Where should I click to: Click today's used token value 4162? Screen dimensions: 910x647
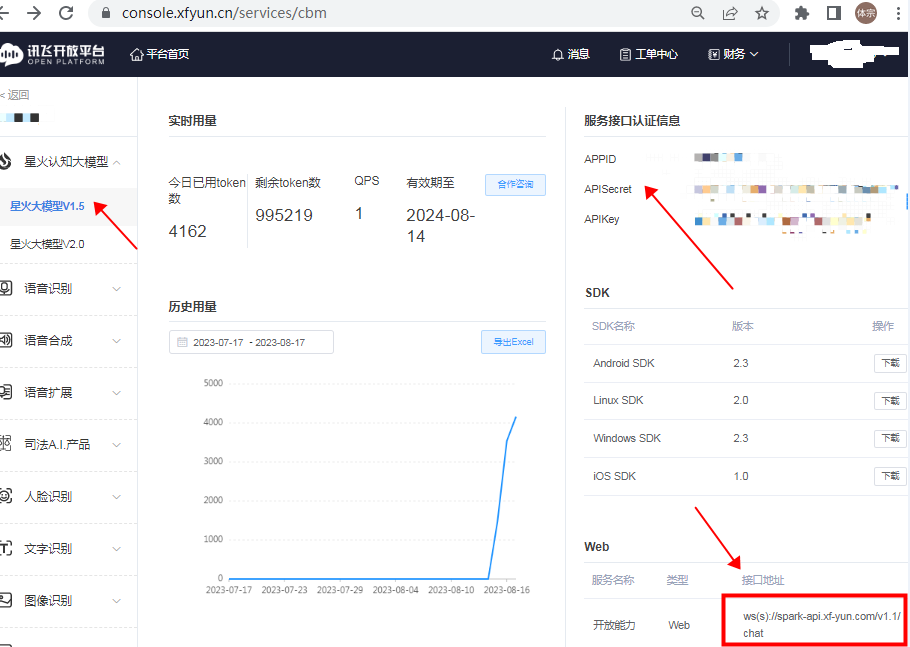coord(187,231)
